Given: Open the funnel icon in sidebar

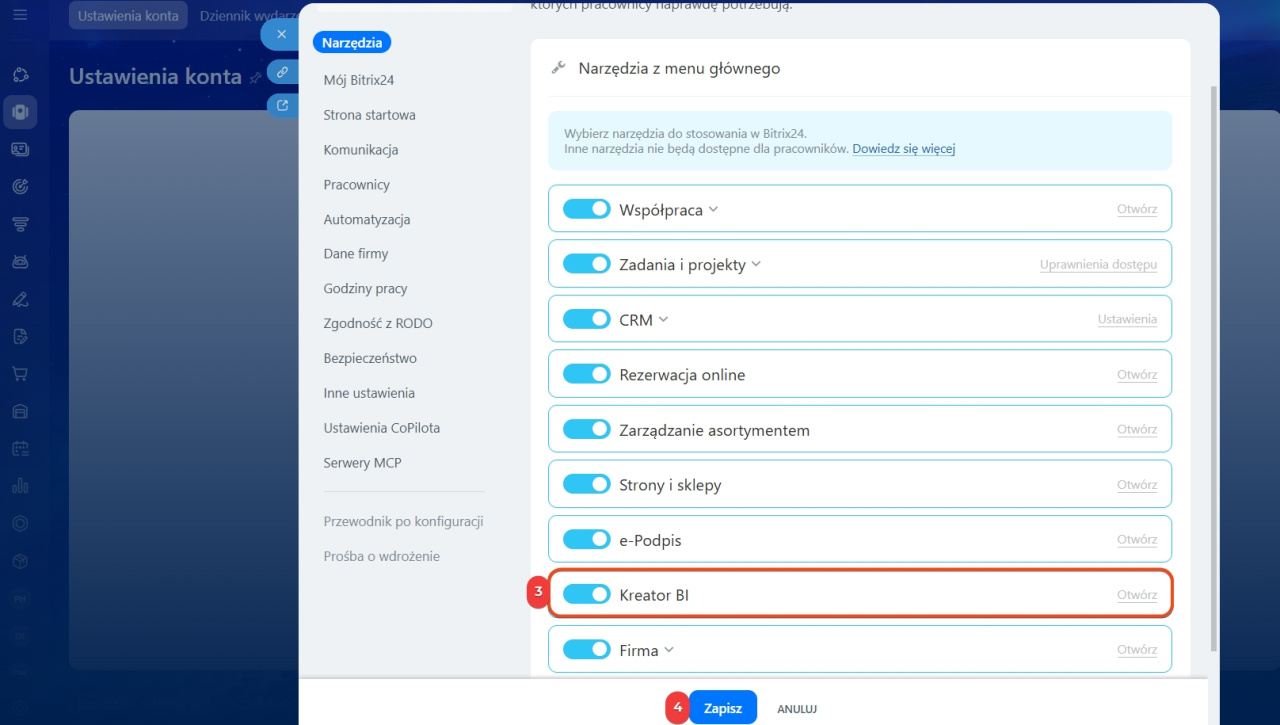Looking at the screenshot, I should tap(20, 224).
